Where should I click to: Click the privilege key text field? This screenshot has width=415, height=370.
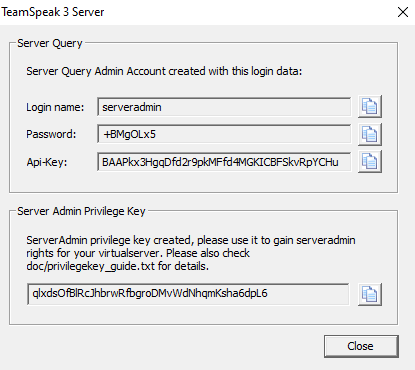coord(188,294)
